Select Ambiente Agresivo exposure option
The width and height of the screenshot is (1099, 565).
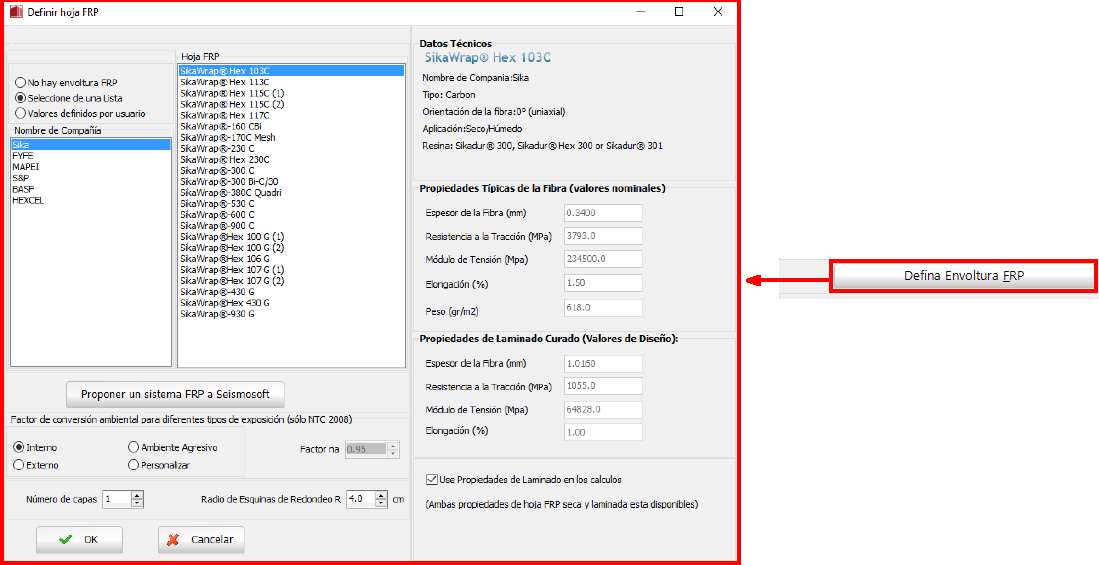tap(134, 448)
